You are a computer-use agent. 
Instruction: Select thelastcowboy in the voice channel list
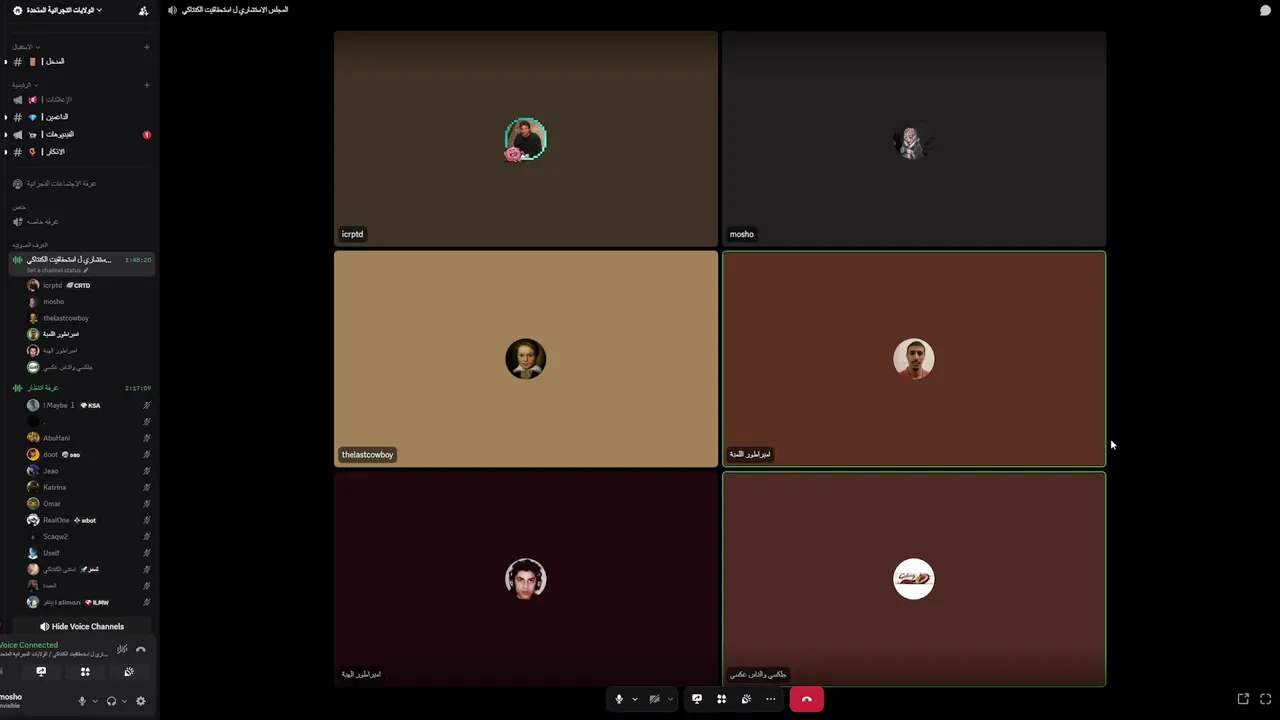88,318
